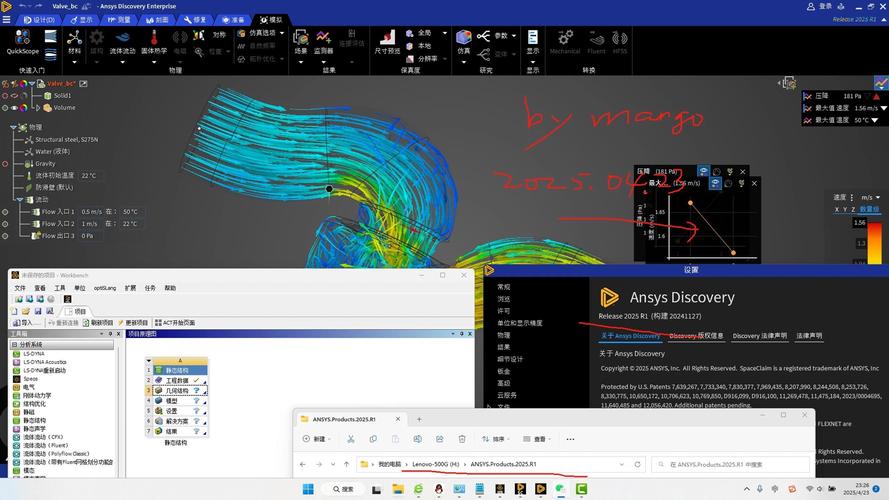Collapse 分析系统 in Workbench toolbox

point(15,345)
